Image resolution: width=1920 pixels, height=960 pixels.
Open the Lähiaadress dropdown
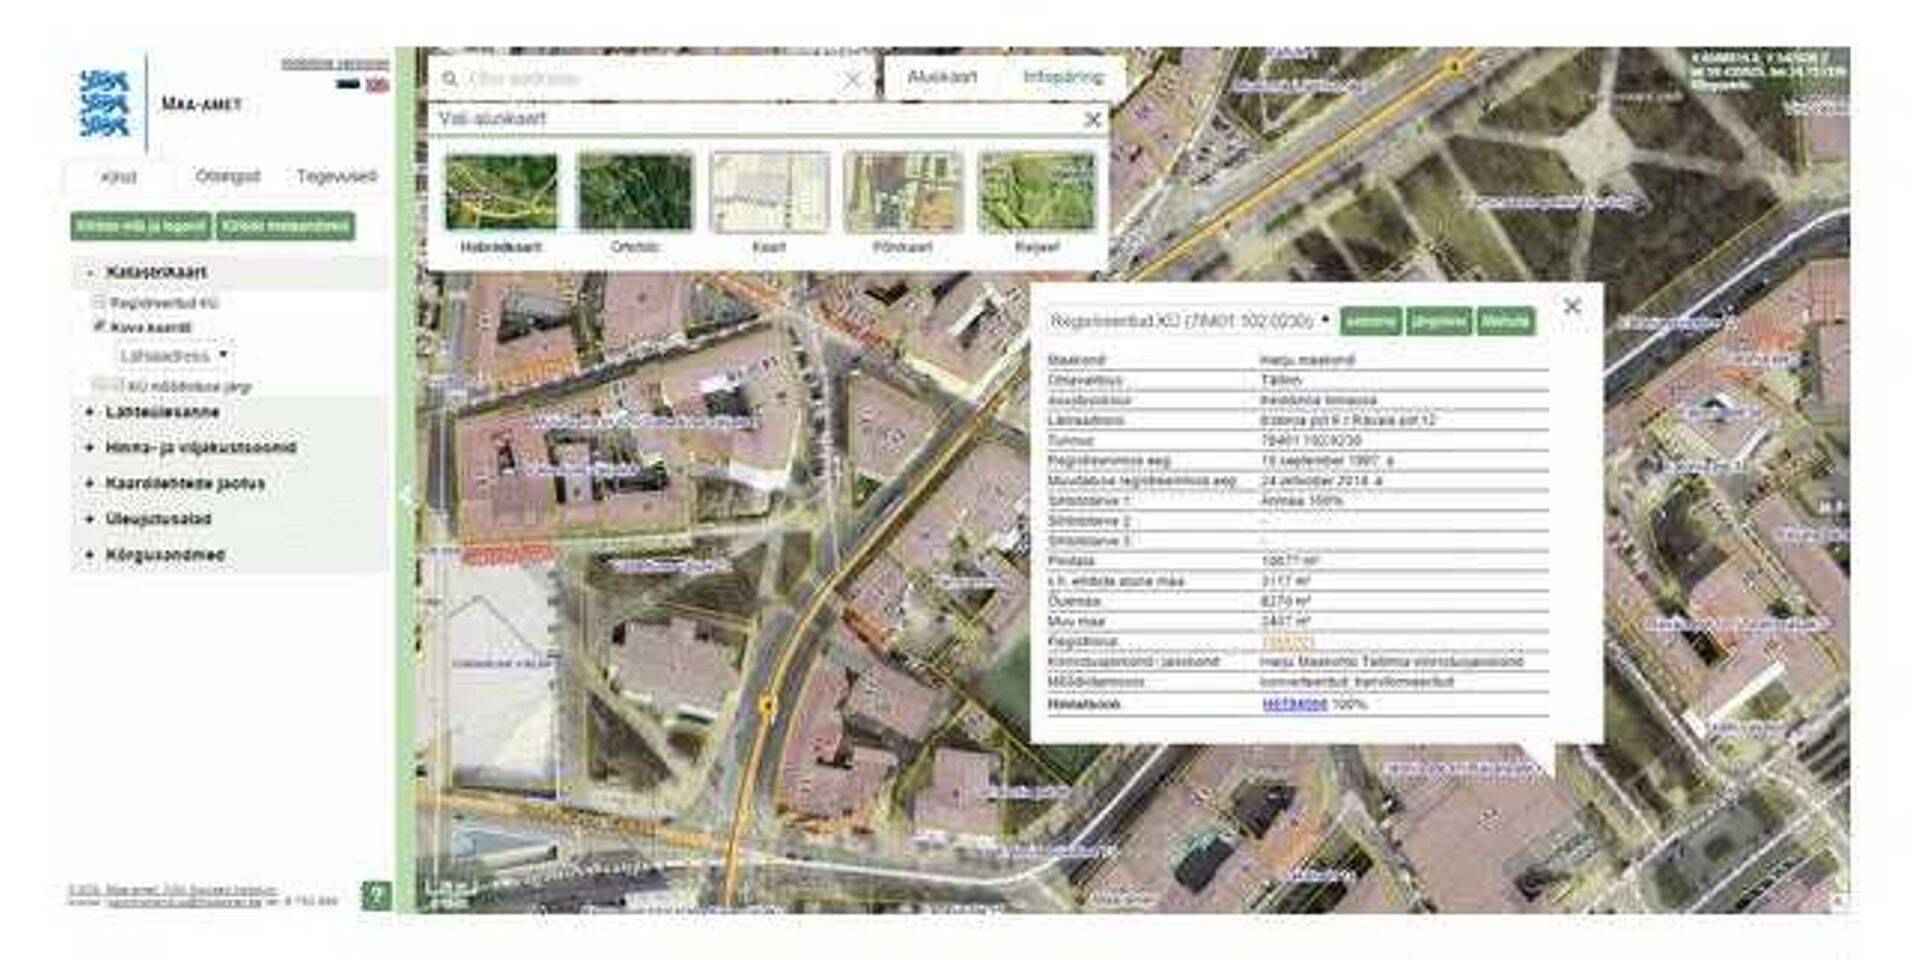click(x=174, y=355)
